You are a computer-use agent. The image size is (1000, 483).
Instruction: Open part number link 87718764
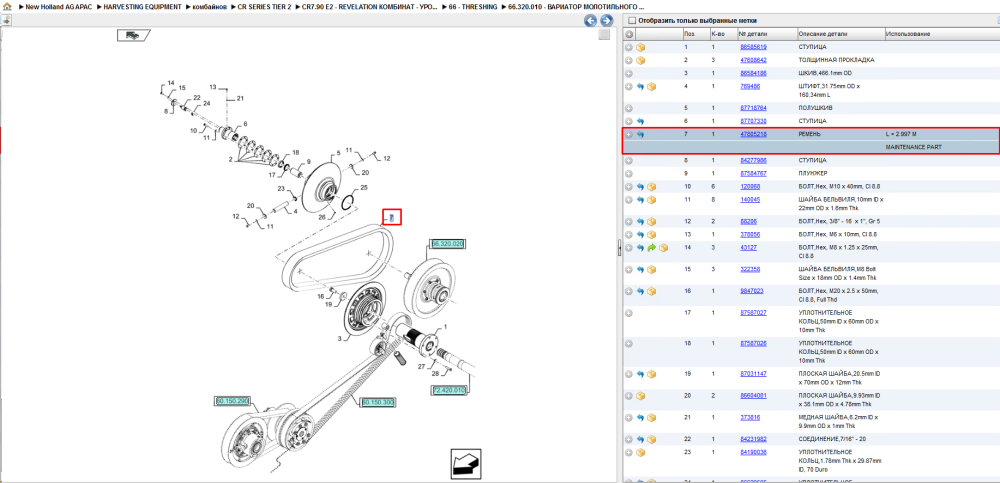click(753, 108)
